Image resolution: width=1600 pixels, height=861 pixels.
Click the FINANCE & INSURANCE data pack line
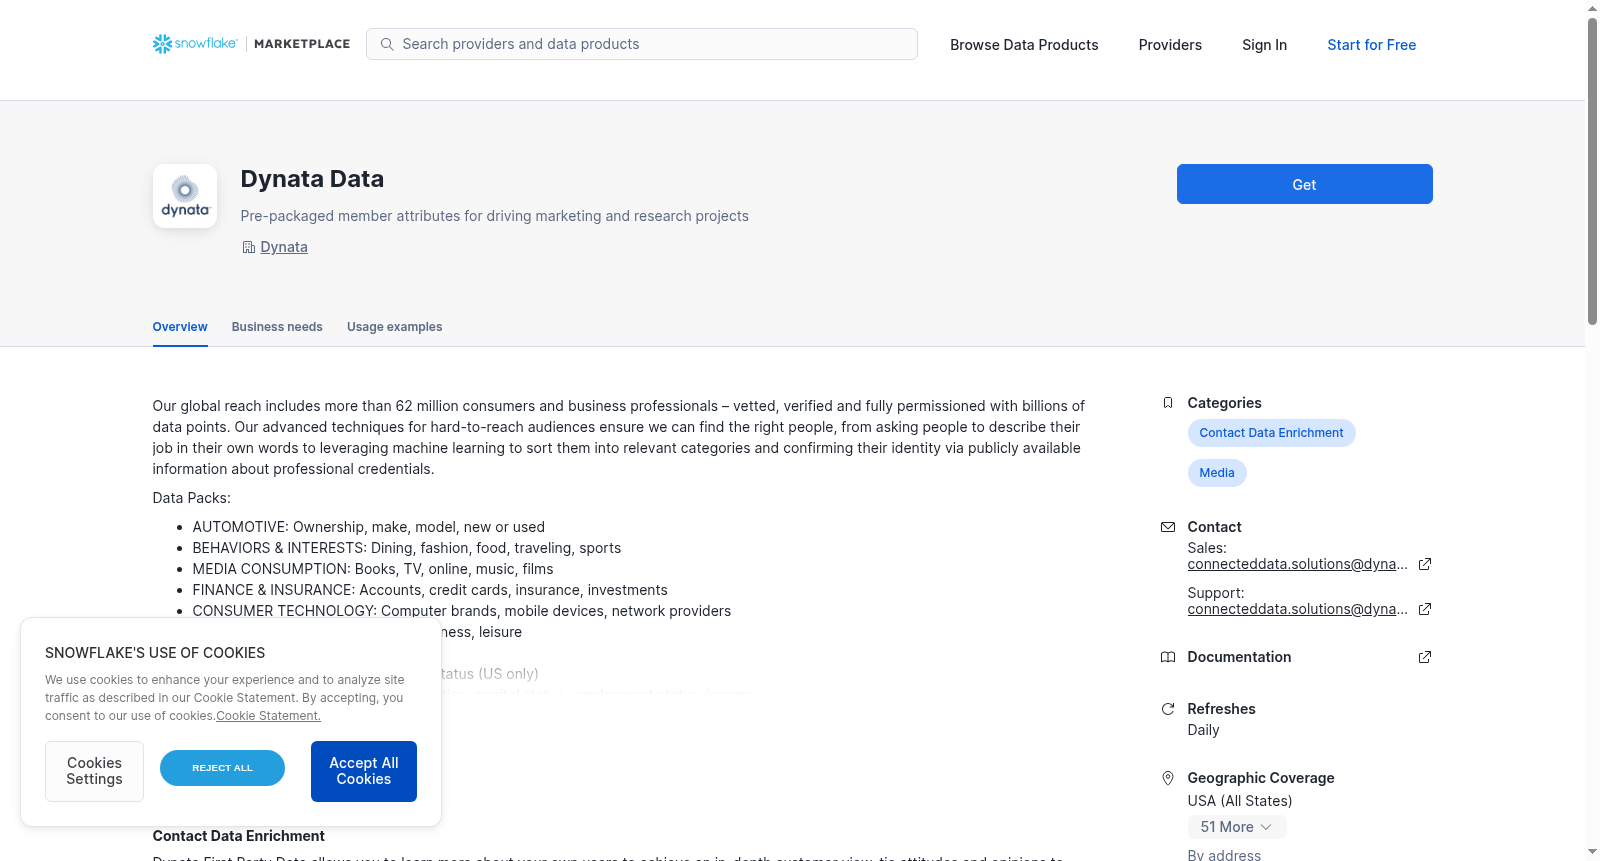(430, 590)
